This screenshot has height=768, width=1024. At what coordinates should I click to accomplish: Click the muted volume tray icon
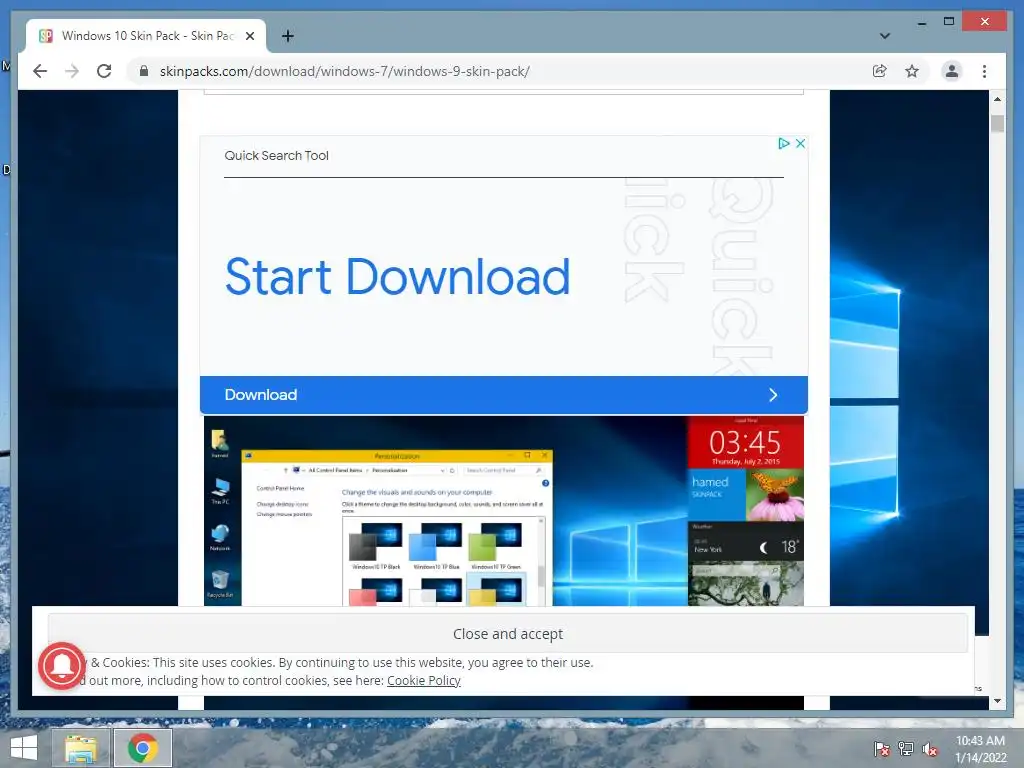pyautogui.click(x=930, y=749)
